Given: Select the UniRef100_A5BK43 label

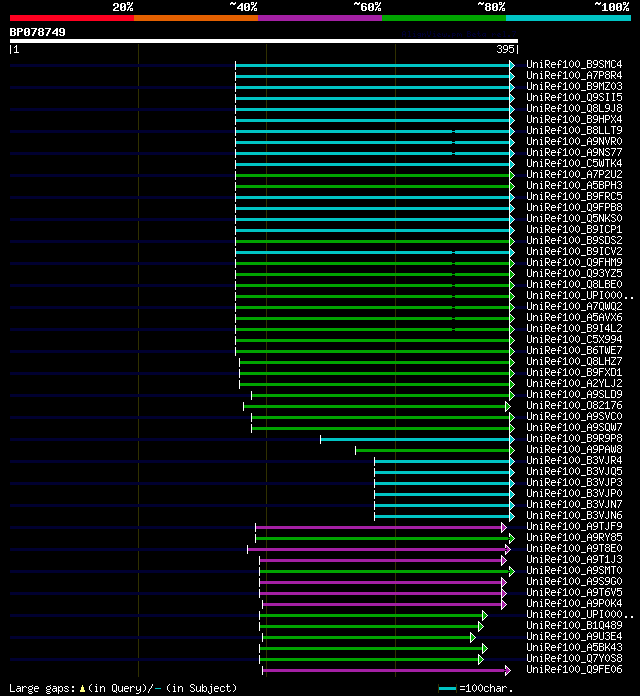Looking at the screenshot, I should coord(574,647).
